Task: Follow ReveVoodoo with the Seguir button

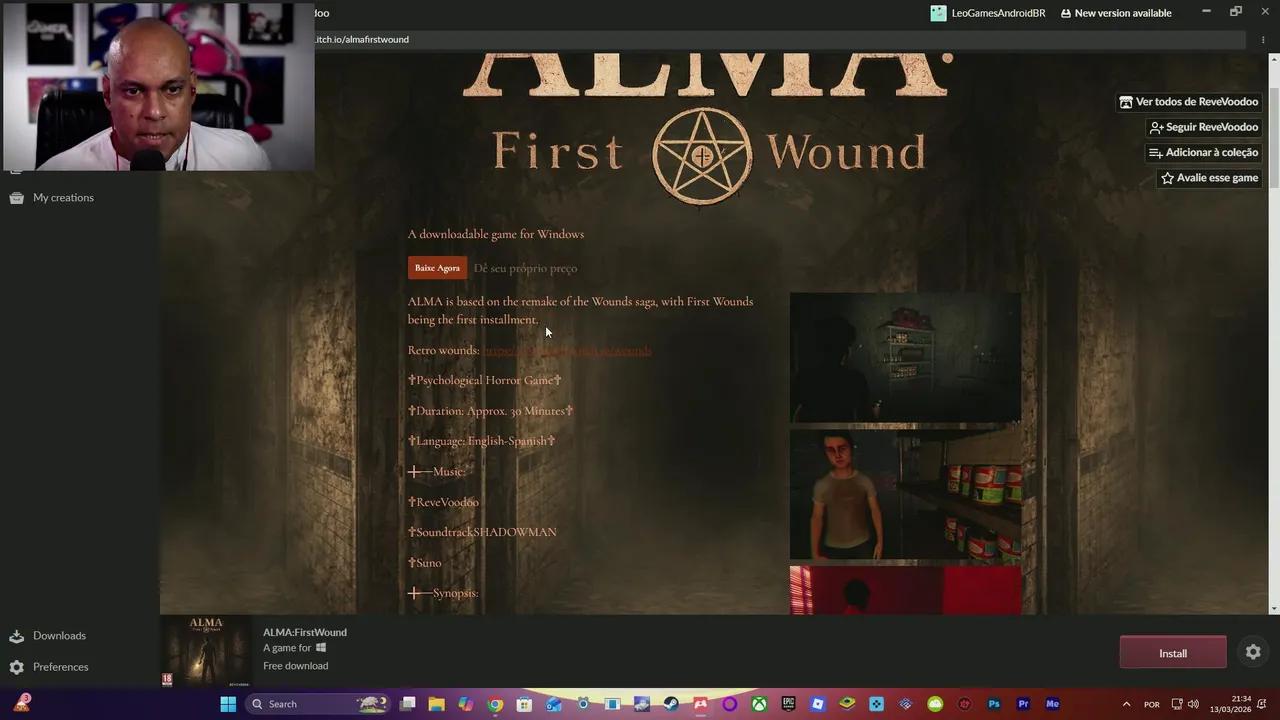Action: [x=1204, y=127]
